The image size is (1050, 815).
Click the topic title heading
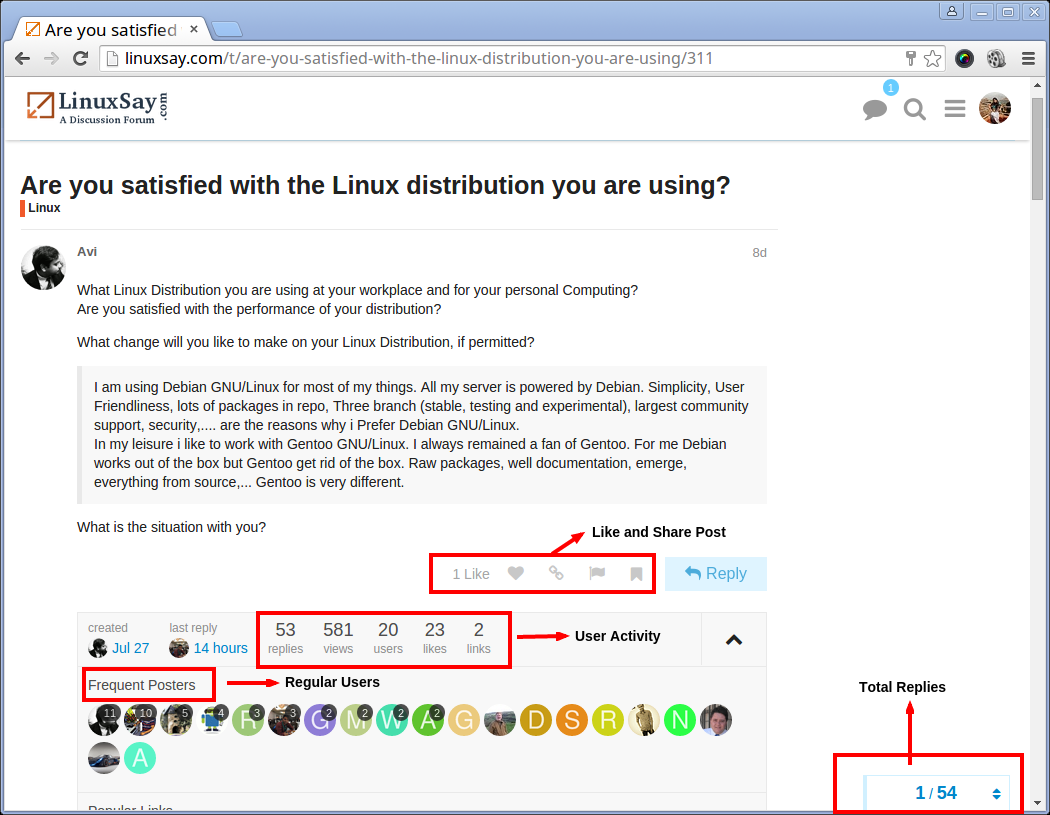tap(375, 185)
